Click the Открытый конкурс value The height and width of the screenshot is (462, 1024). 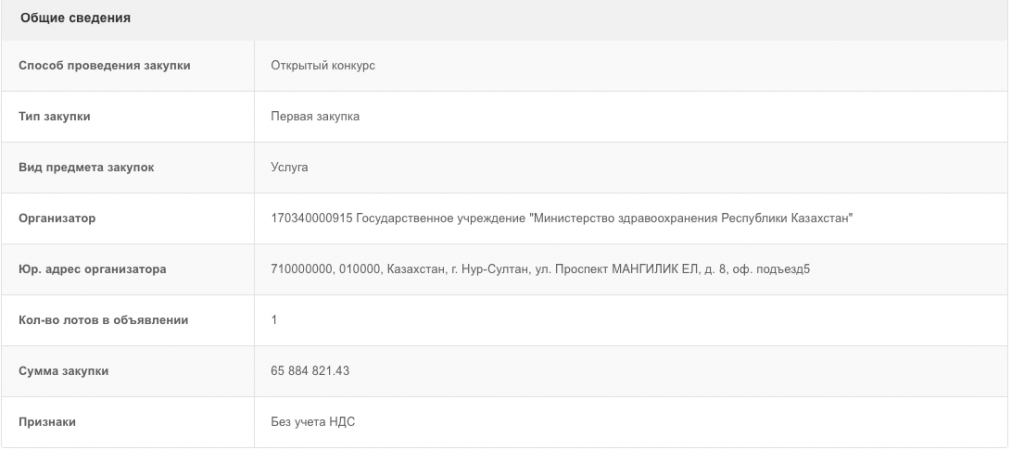tap(323, 65)
